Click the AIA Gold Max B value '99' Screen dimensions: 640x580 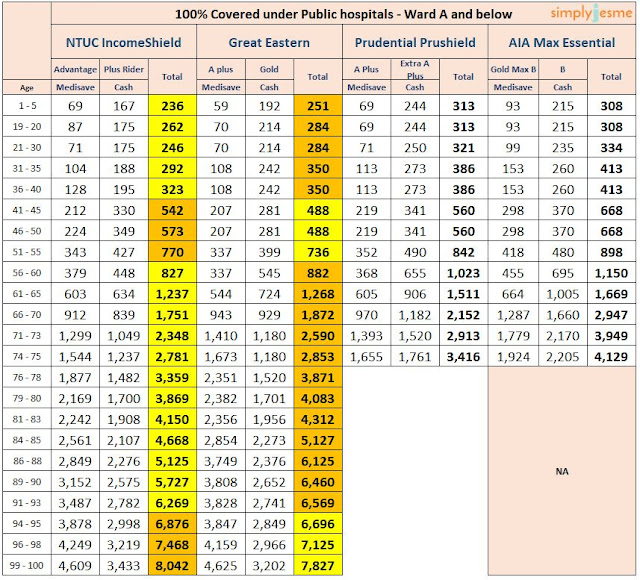tap(513, 148)
